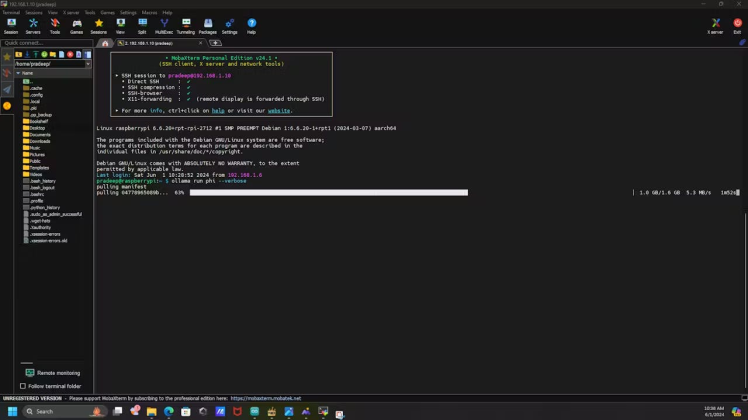Open the Settings gears toolbar icon
The width and height of the screenshot is (748, 420).
click(x=229, y=26)
